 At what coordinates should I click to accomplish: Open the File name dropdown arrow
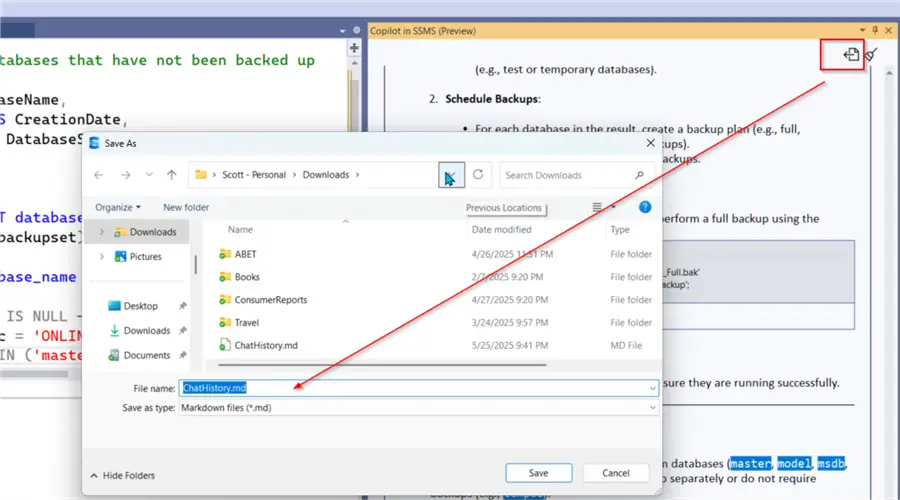tap(653, 389)
